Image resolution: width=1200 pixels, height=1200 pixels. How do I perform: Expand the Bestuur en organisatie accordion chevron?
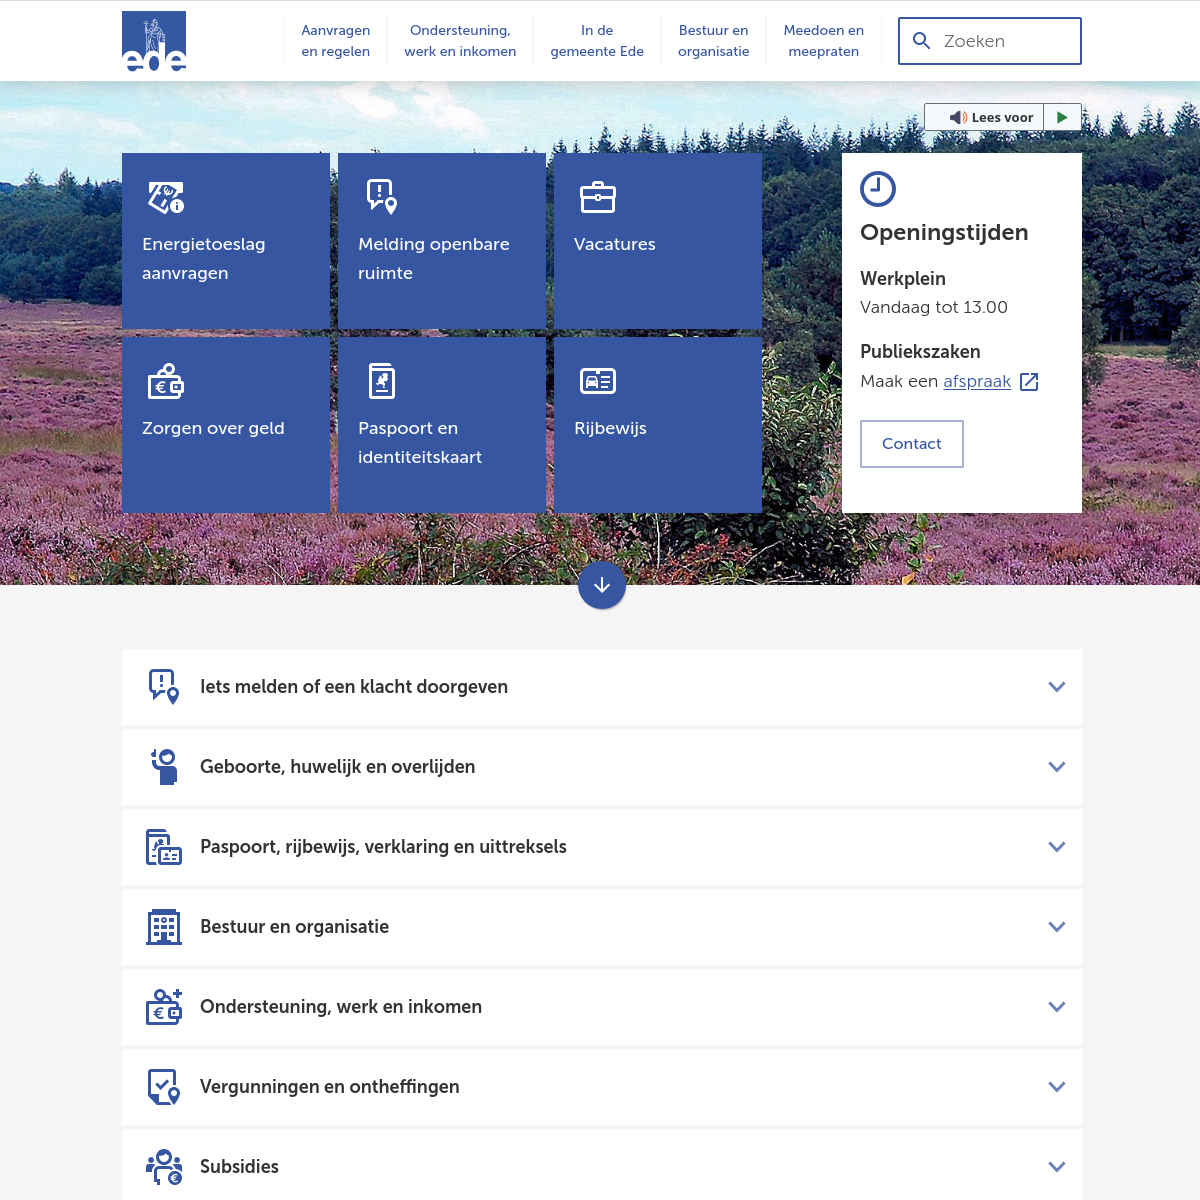(x=1057, y=927)
